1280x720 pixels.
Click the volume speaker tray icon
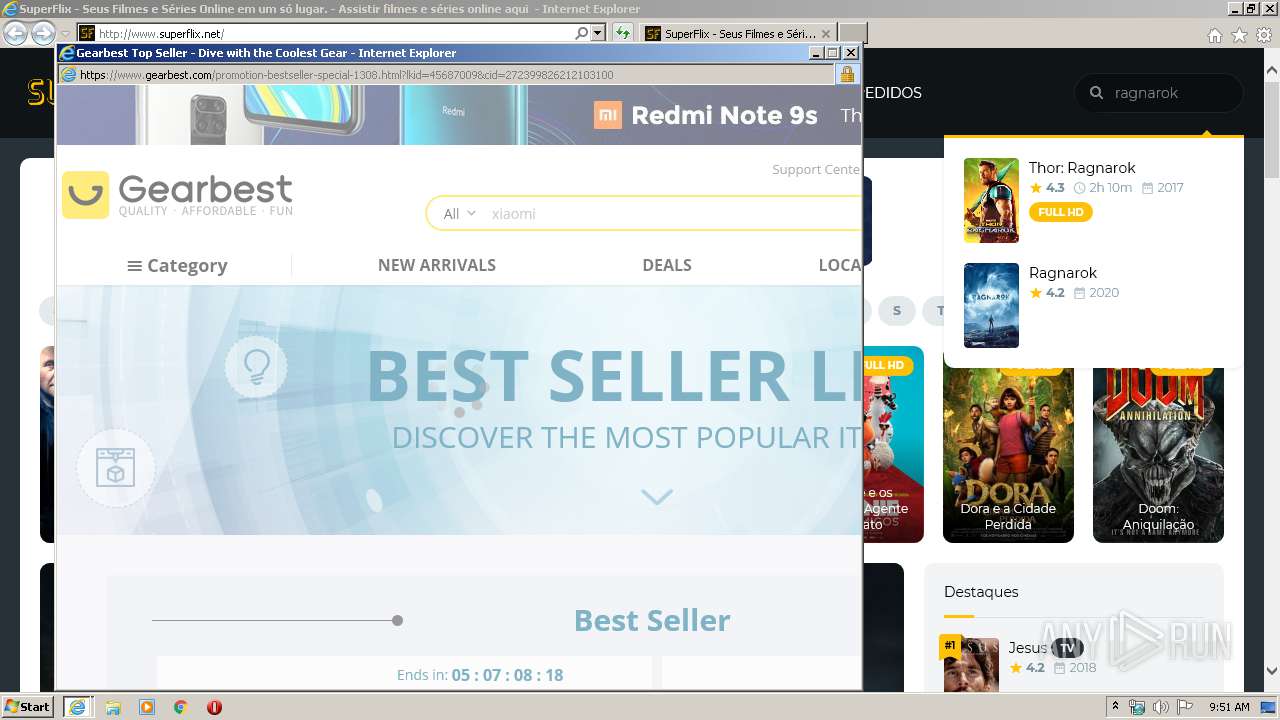tap(1161, 707)
